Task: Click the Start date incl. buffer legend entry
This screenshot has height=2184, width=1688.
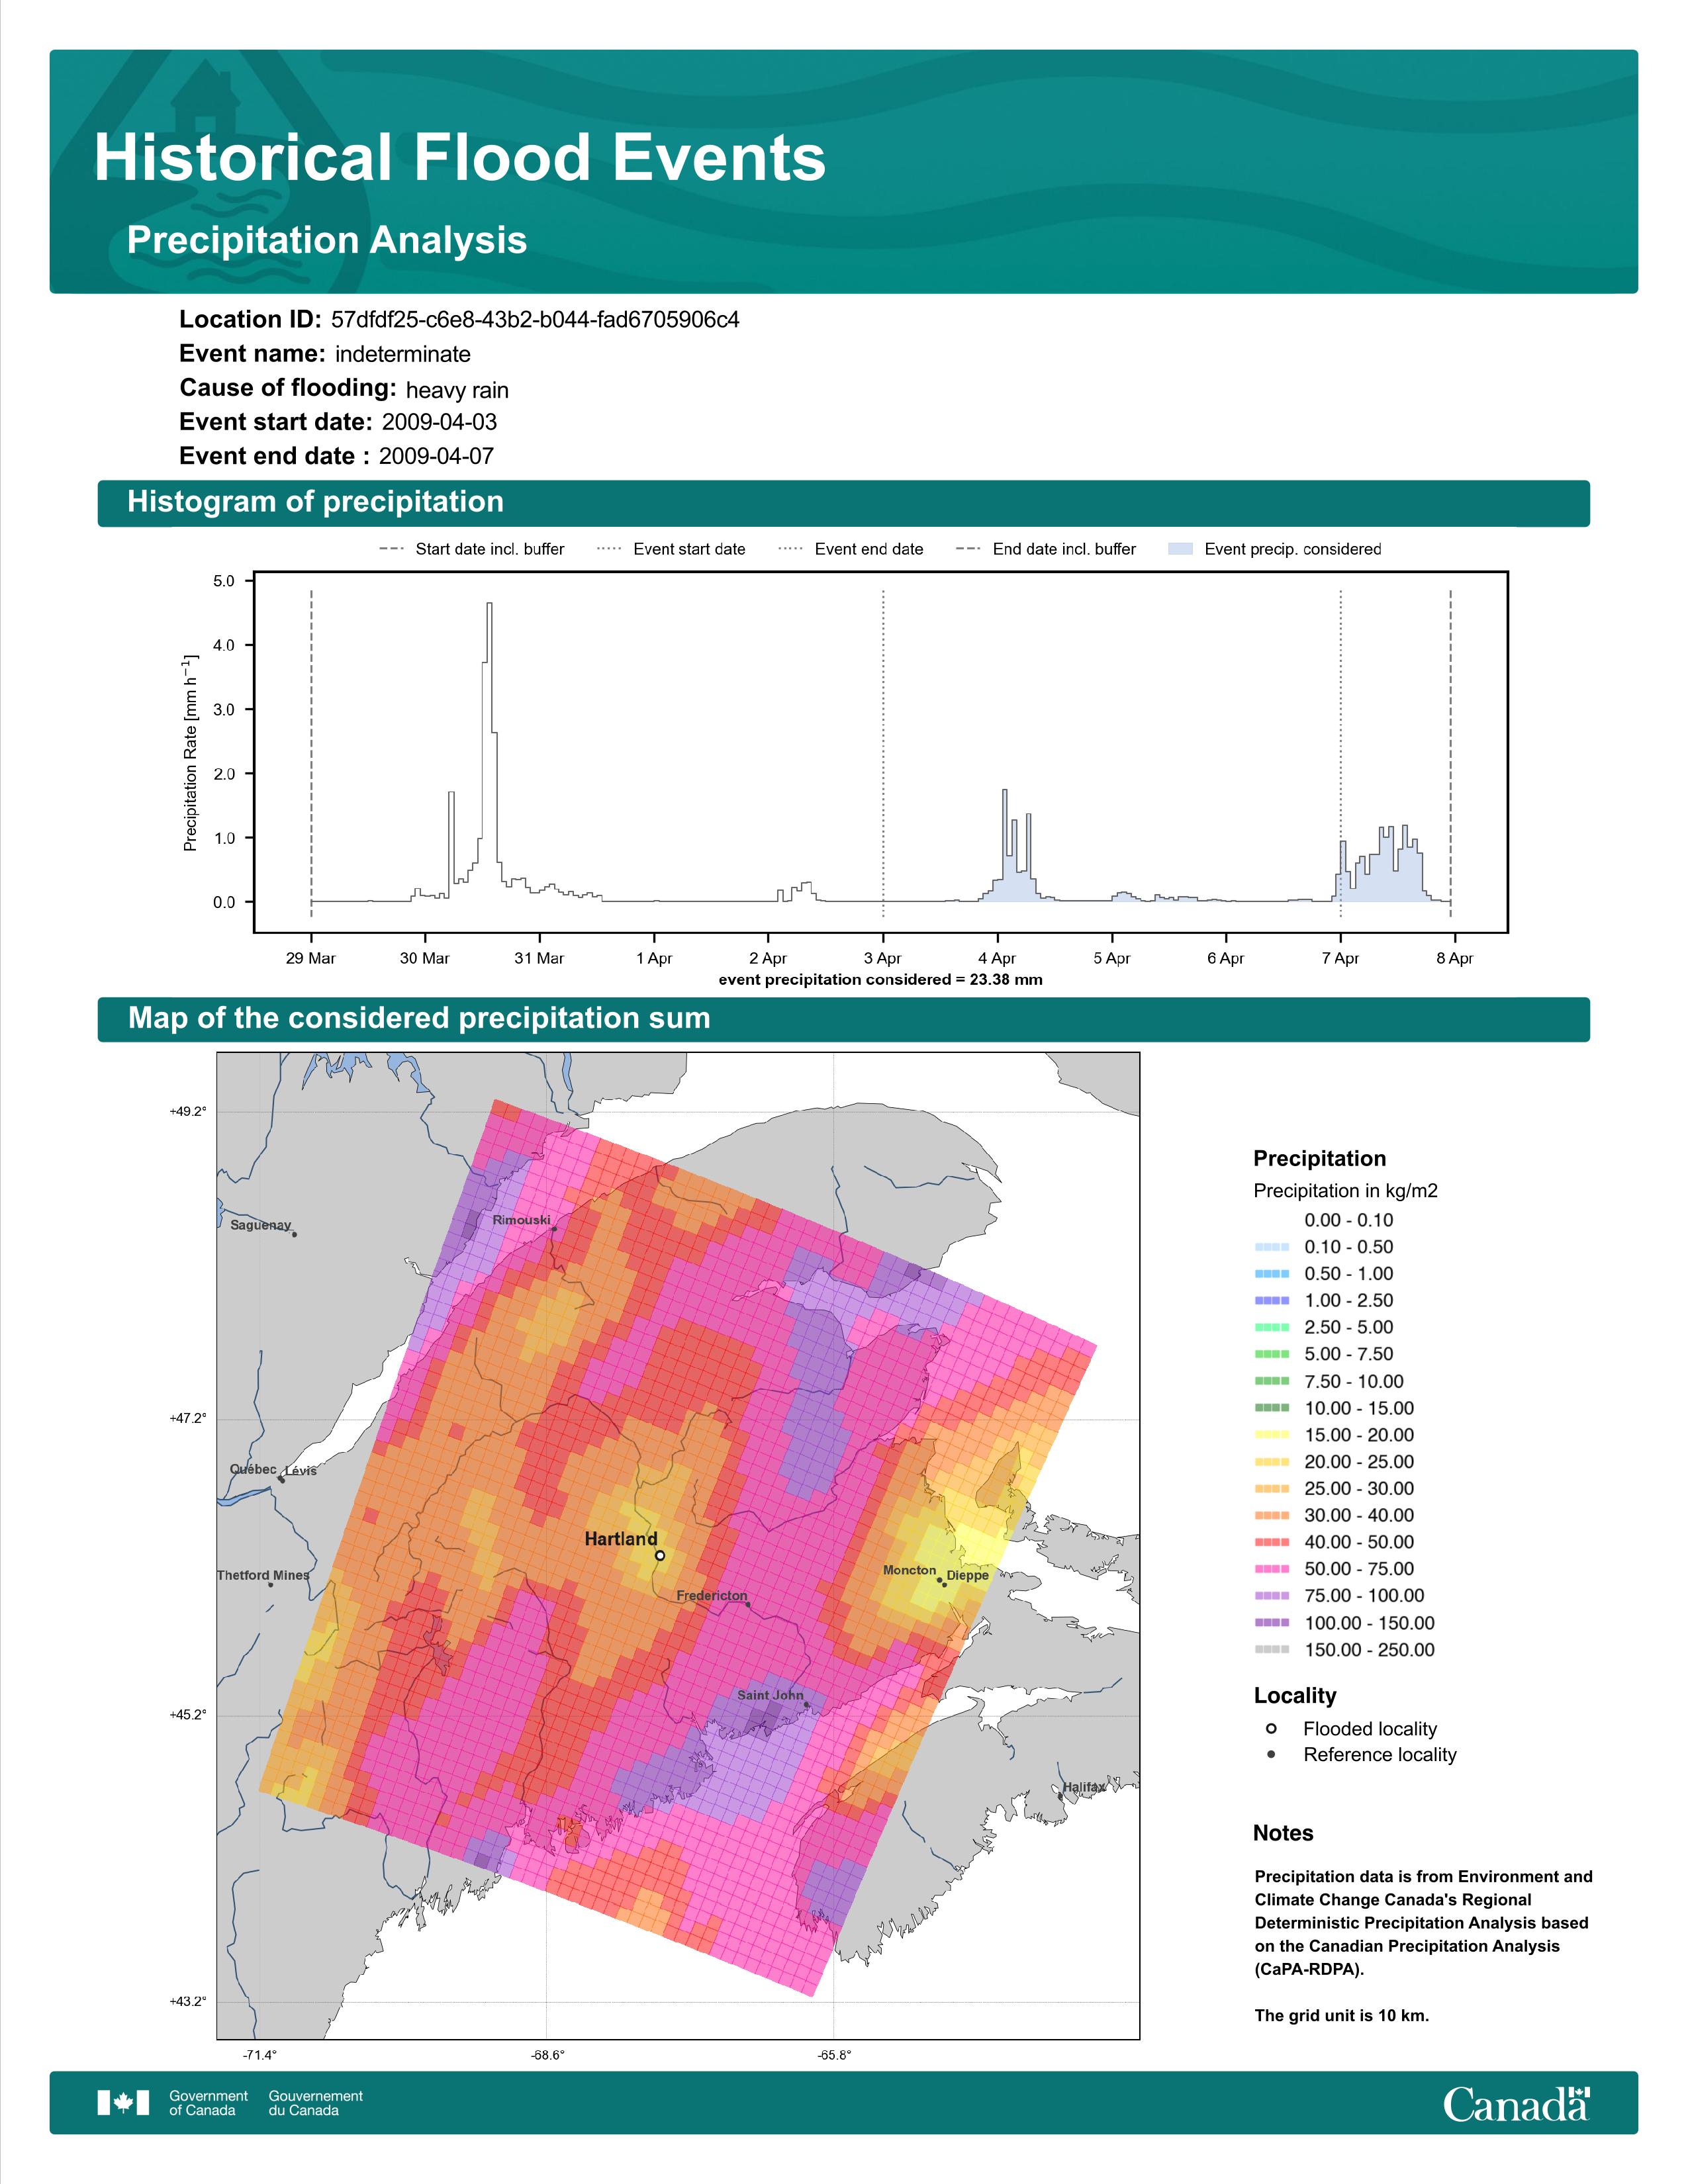Action: click(x=472, y=549)
